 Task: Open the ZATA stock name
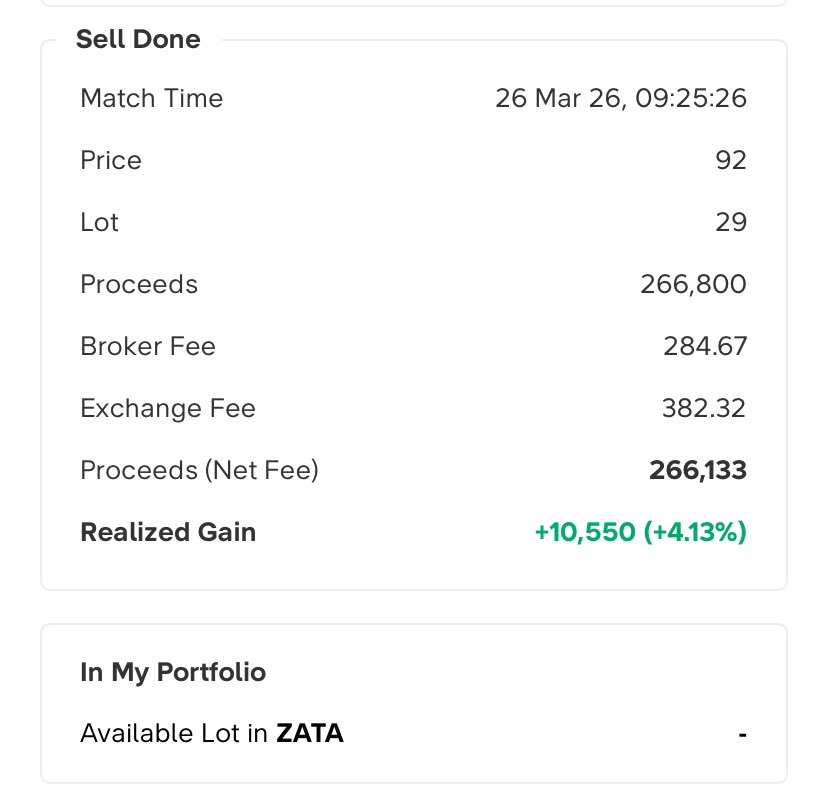[310, 734]
